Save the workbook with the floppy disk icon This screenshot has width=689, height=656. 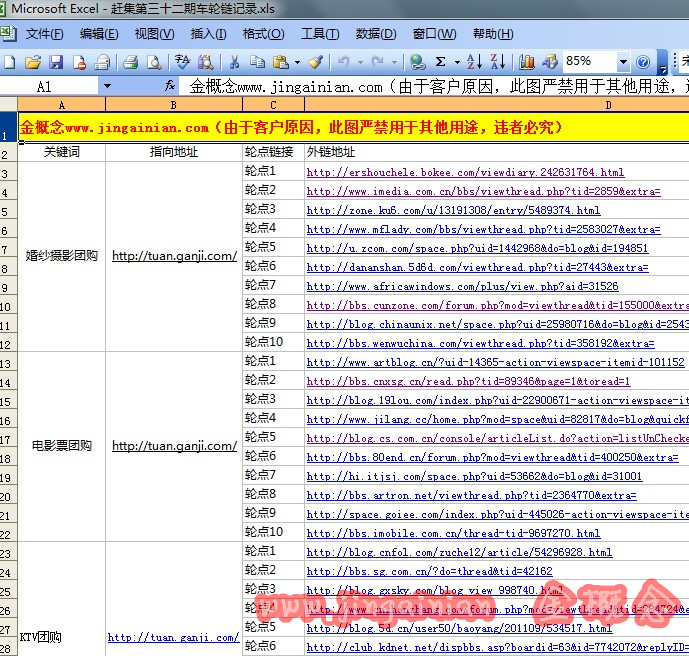pos(56,62)
